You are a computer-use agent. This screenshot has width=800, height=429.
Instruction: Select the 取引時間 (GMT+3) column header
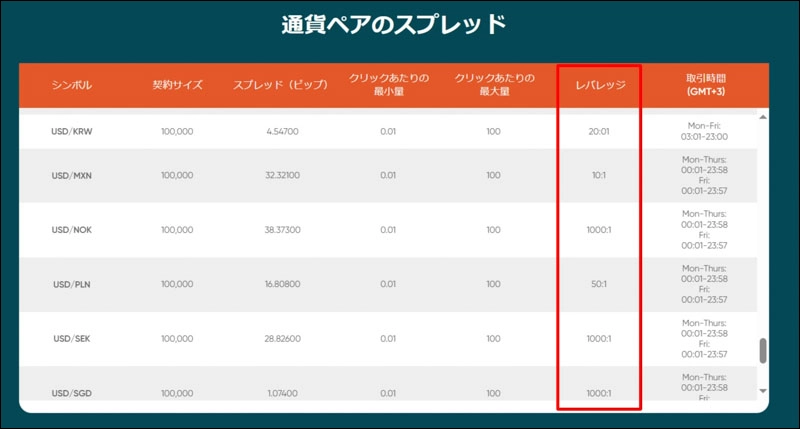click(705, 85)
